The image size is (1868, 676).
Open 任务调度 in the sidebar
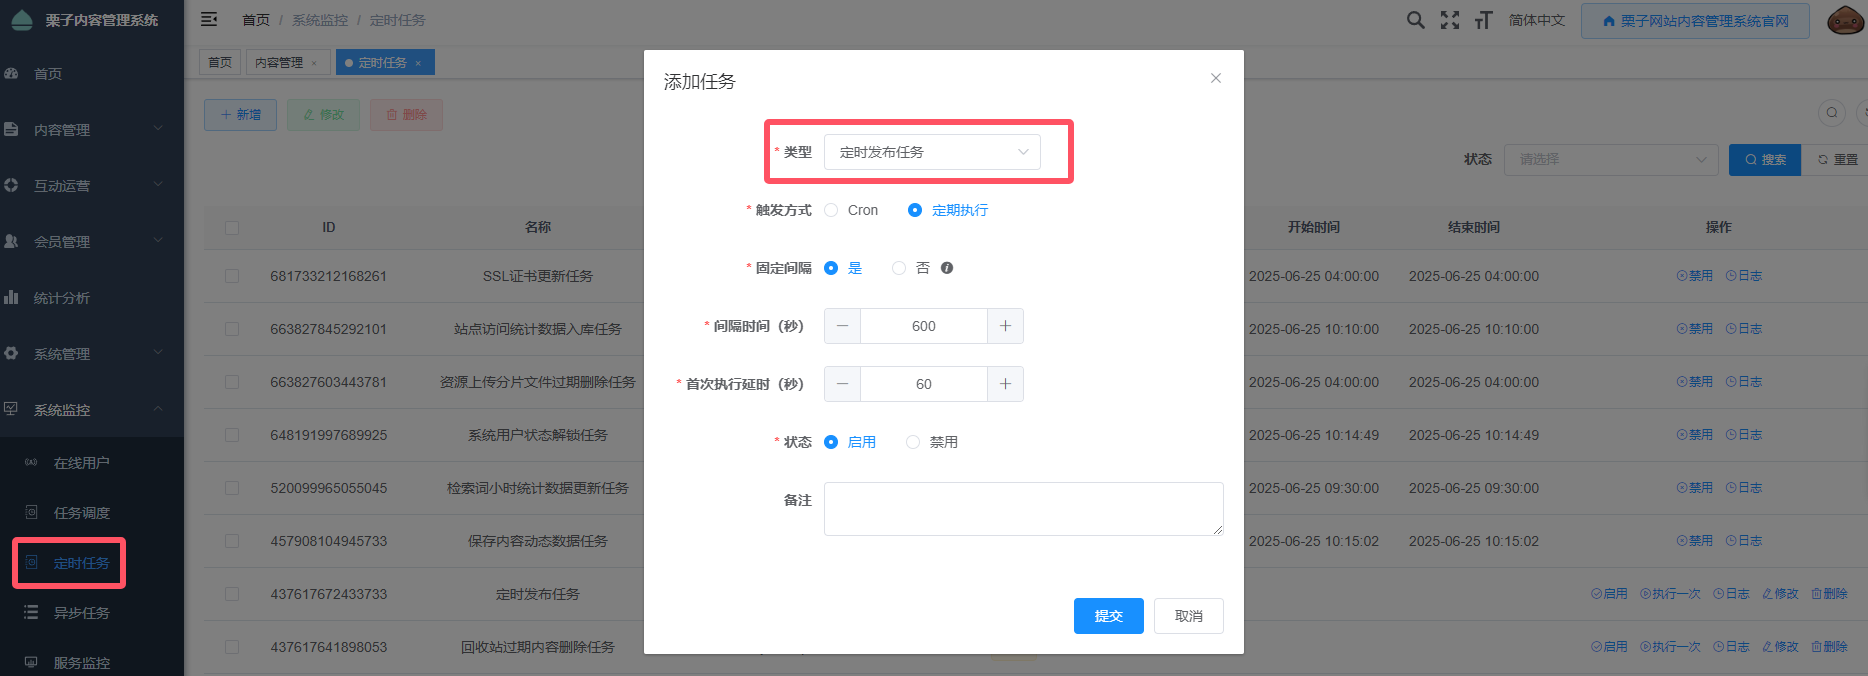coord(81,513)
